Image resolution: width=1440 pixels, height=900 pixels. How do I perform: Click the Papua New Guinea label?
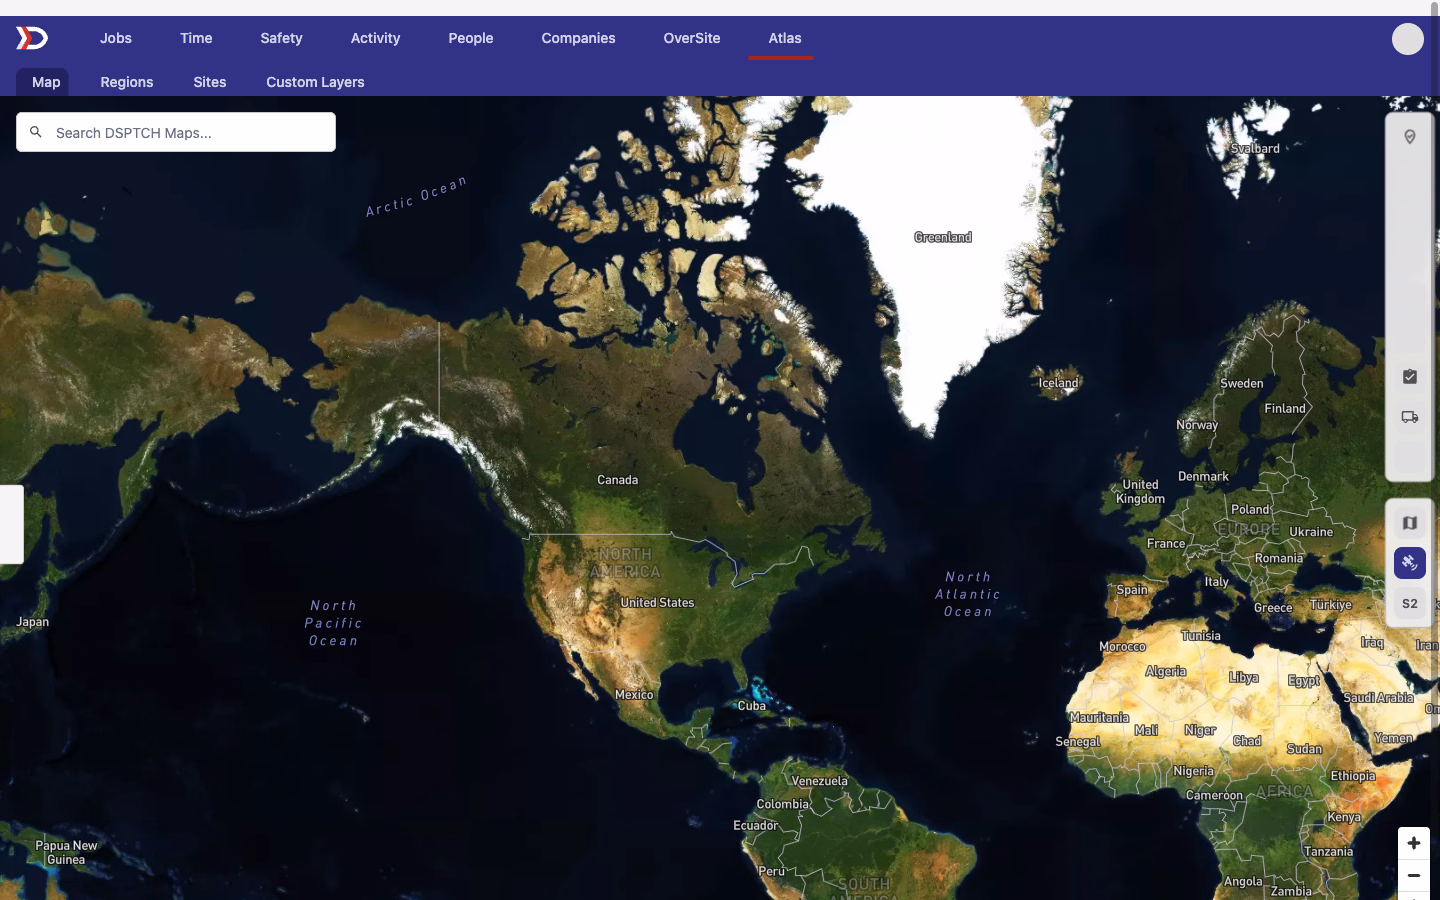pyautogui.click(x=66, y=852)
